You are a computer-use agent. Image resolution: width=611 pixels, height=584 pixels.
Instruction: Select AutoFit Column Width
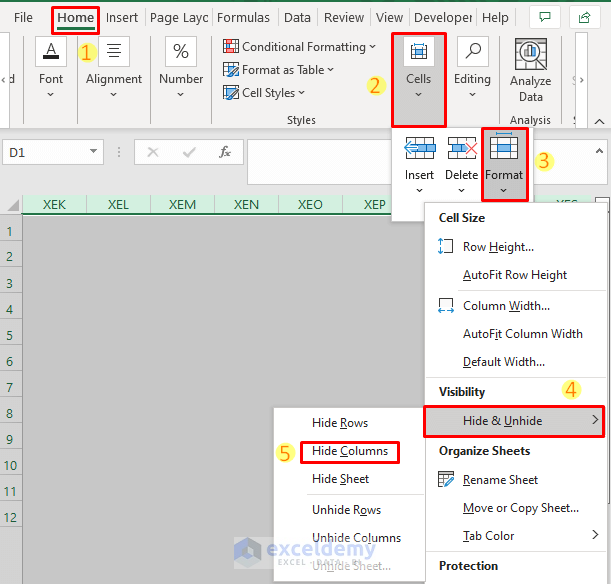[x=523, y=334]
